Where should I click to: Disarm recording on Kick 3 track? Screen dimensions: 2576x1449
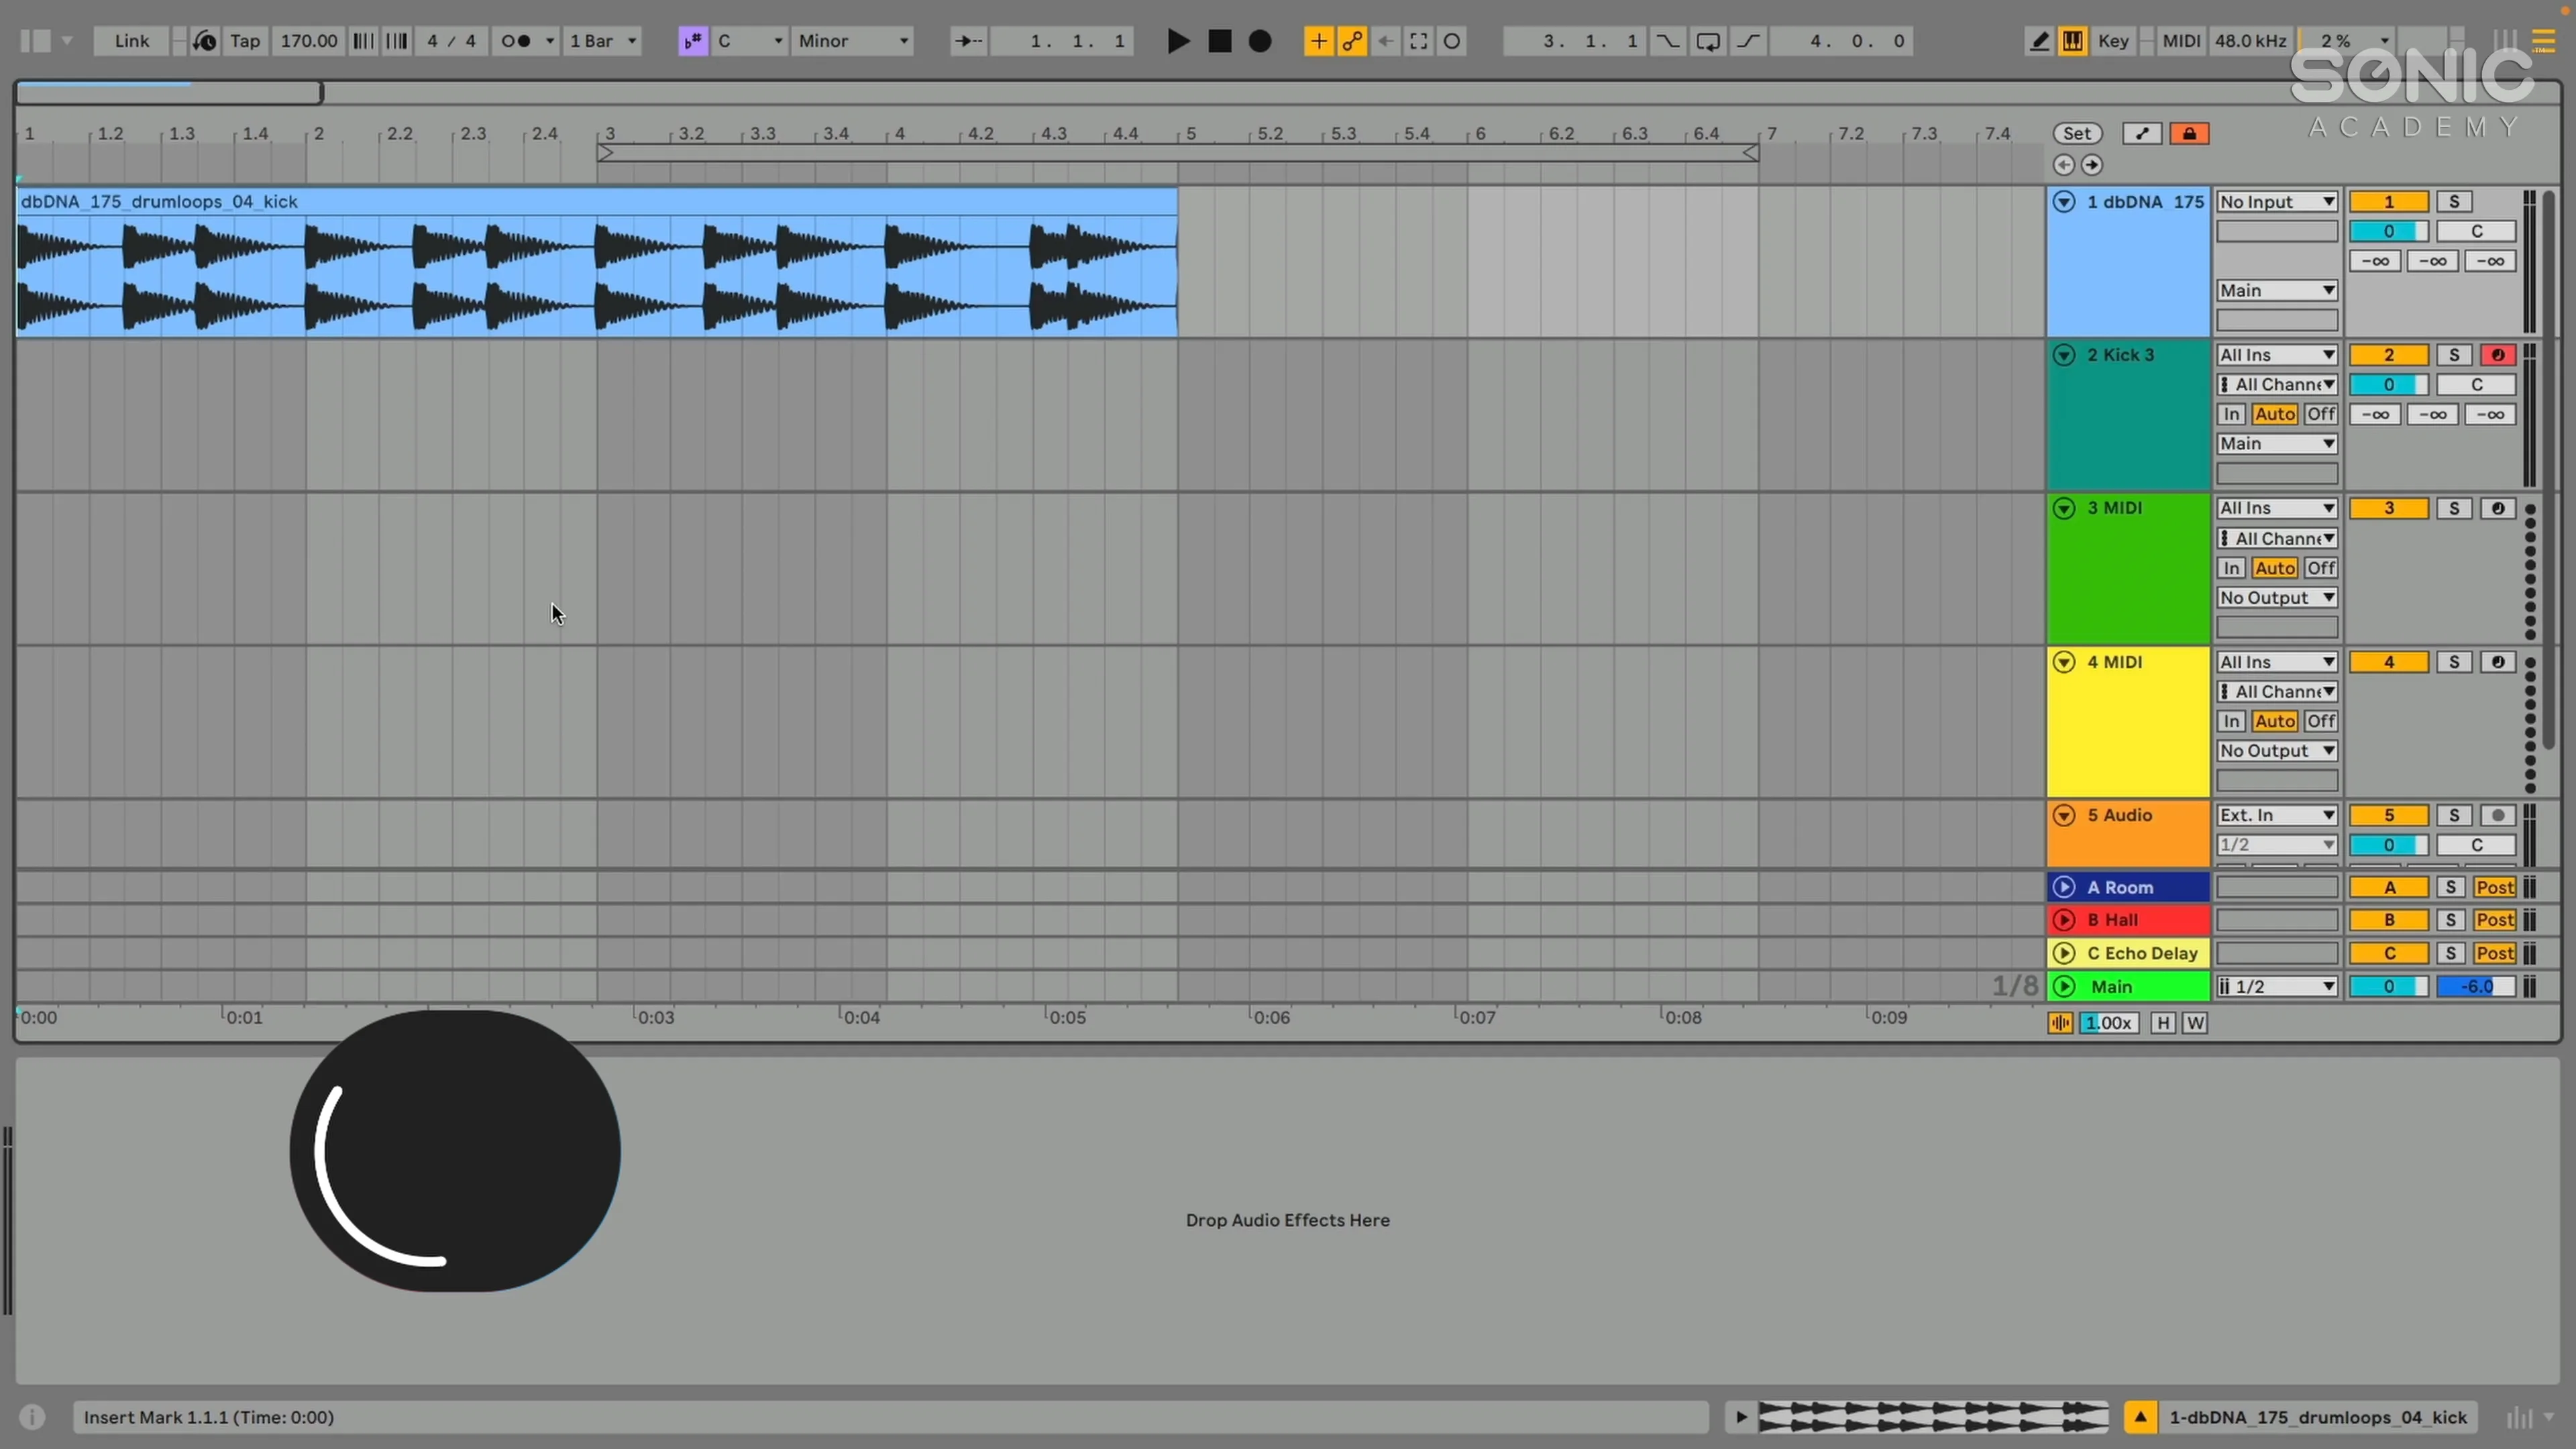point(2497,355)
